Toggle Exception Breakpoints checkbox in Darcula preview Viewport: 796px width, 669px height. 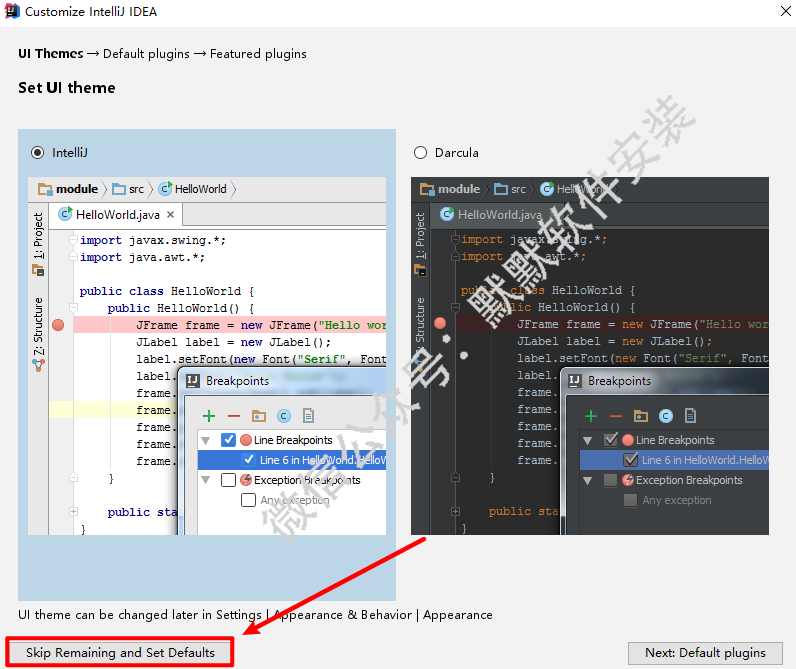coord(610,480)
